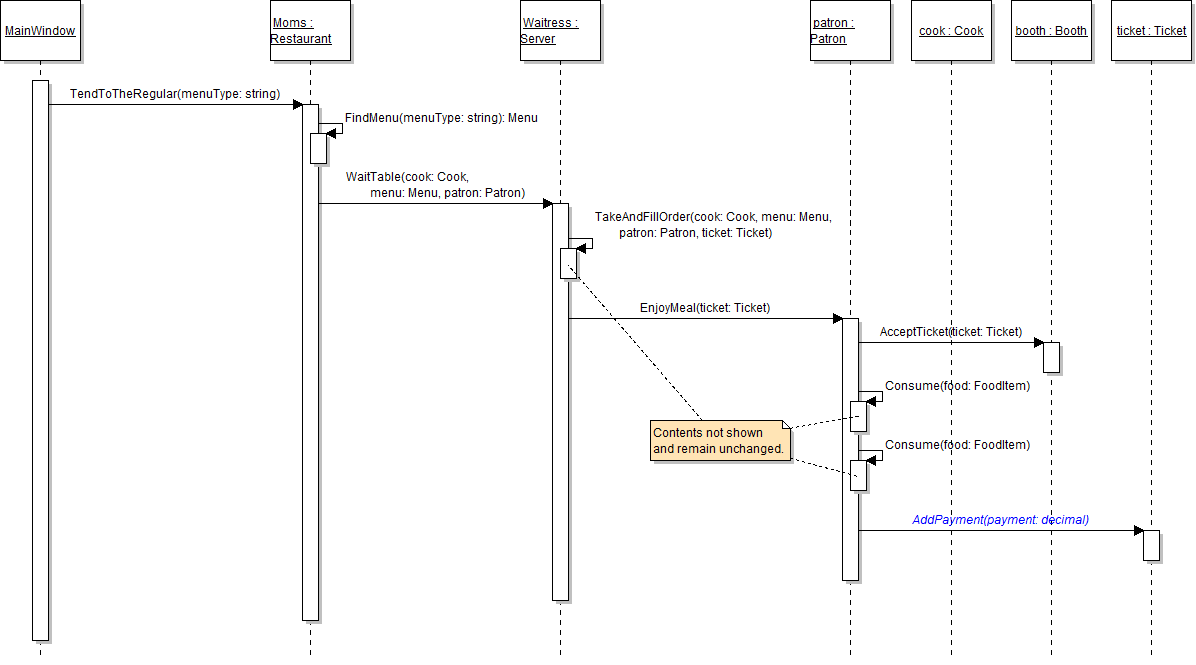The image size is (1196, 665).
Task: Click the patron : Patron lifeline box
Action: click(x=850, y=31)
